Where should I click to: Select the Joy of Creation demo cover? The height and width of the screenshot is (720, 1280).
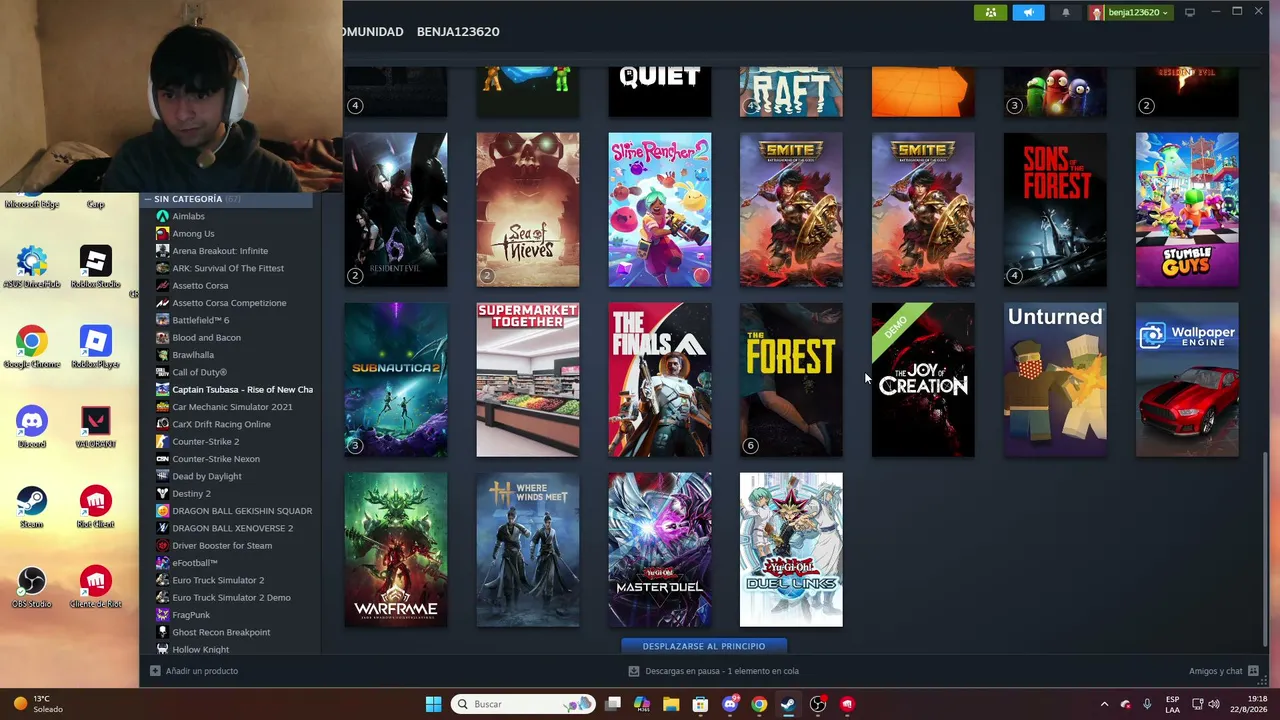point(923,380)
